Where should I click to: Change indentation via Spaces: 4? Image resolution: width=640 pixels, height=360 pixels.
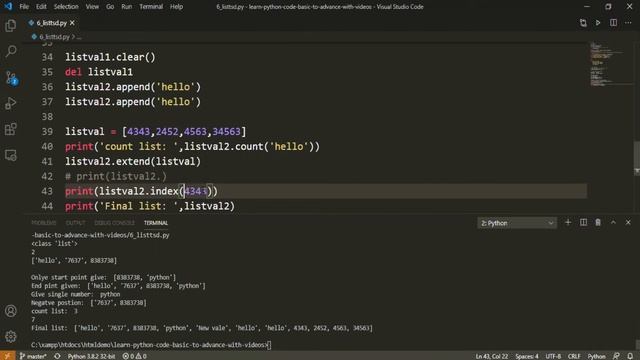(527, 356)
